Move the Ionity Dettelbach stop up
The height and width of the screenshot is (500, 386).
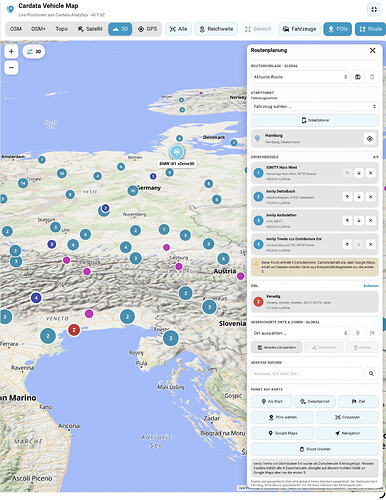pyautogui.click(x=347, y=197)
